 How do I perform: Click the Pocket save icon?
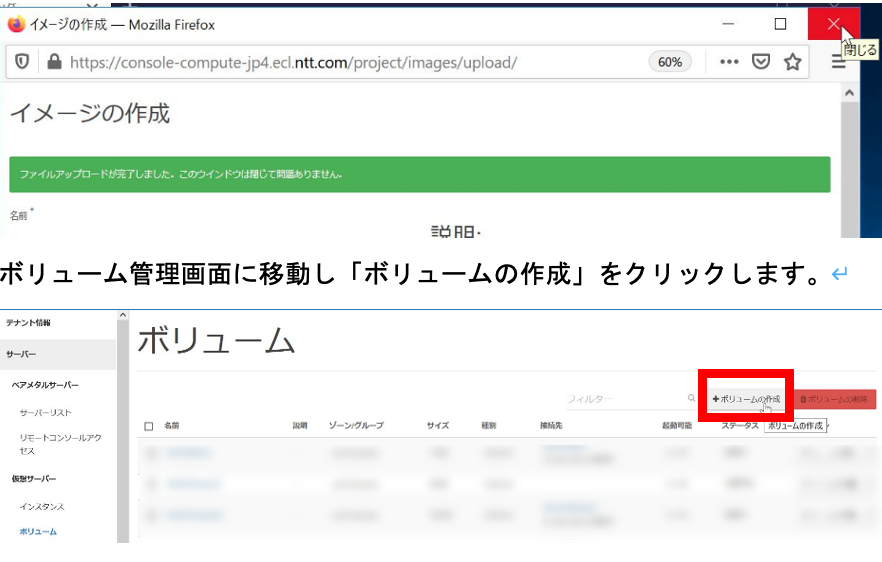pyautogui.click(x=761, y=62)
